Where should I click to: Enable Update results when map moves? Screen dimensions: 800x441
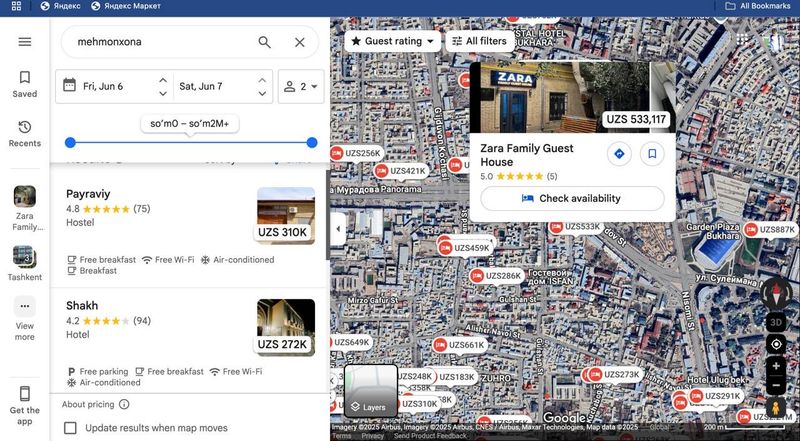coord(70,428)
